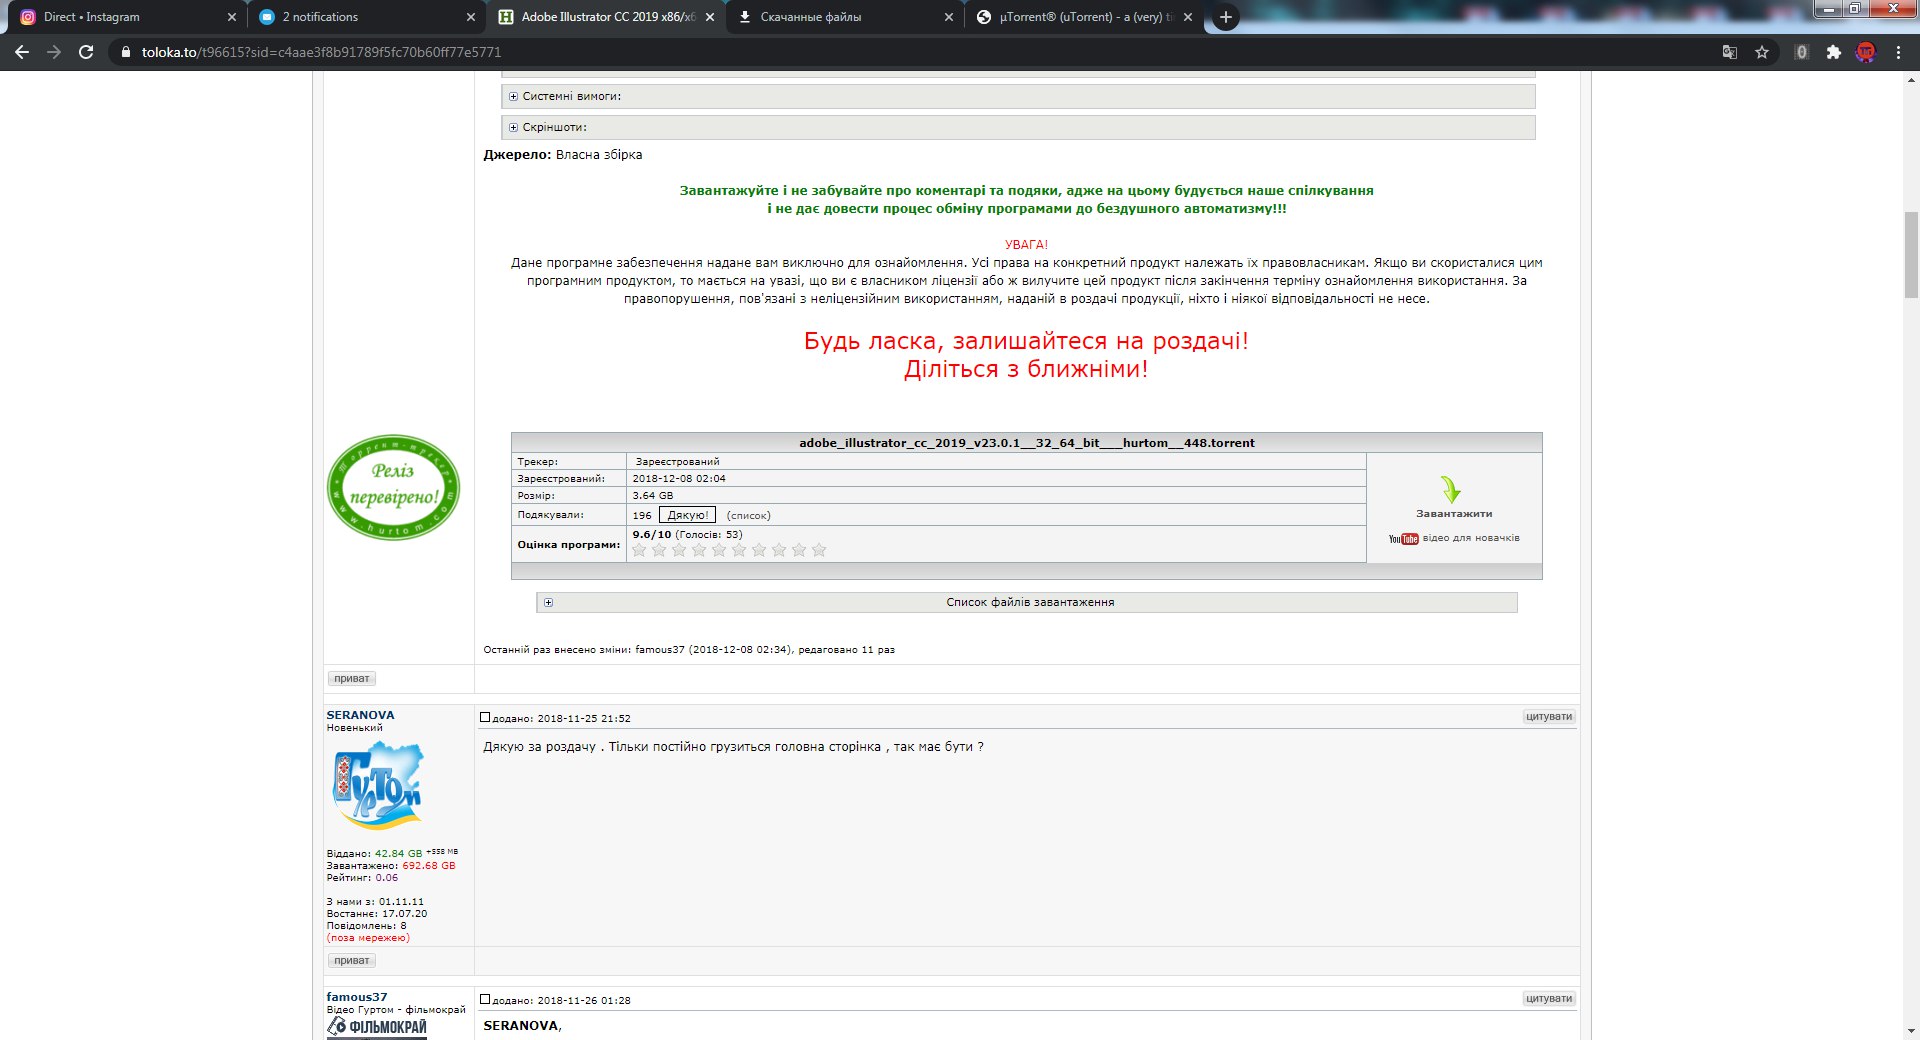This screenshot has width=1920, height=1040.
Task: Click the torrent filename header text
Action: click(x=1027, y=443)
